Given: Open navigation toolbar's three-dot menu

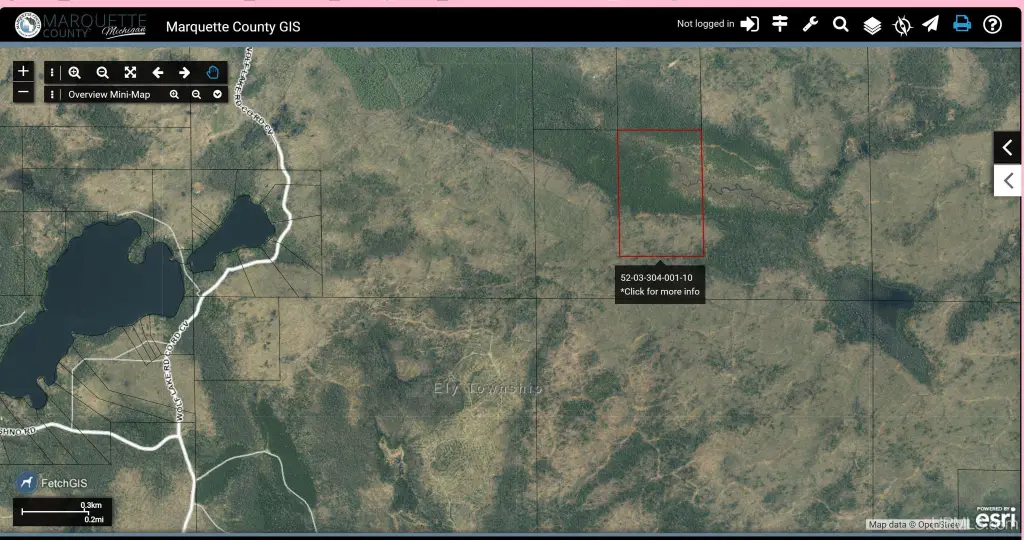Looking at the screenshot, I should point(52,73).
